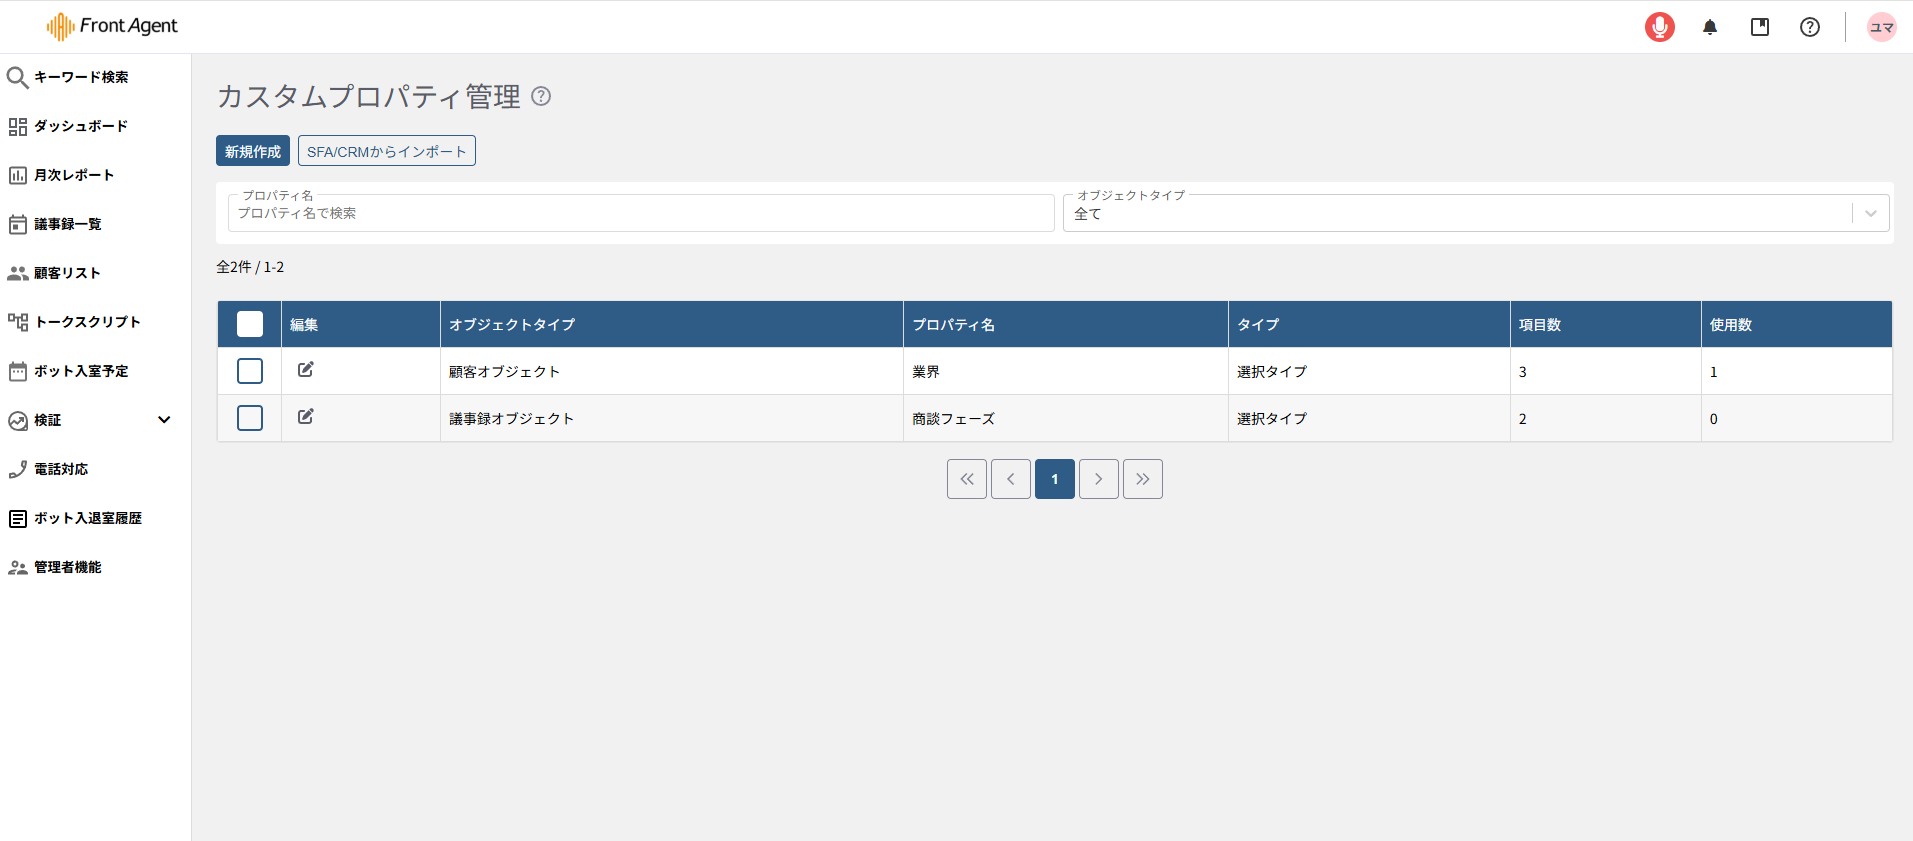The width and height of the screenshot is (1913, 841).
Task: Open ダッシュボード from the sidebar
Action: tap(80, 126)
